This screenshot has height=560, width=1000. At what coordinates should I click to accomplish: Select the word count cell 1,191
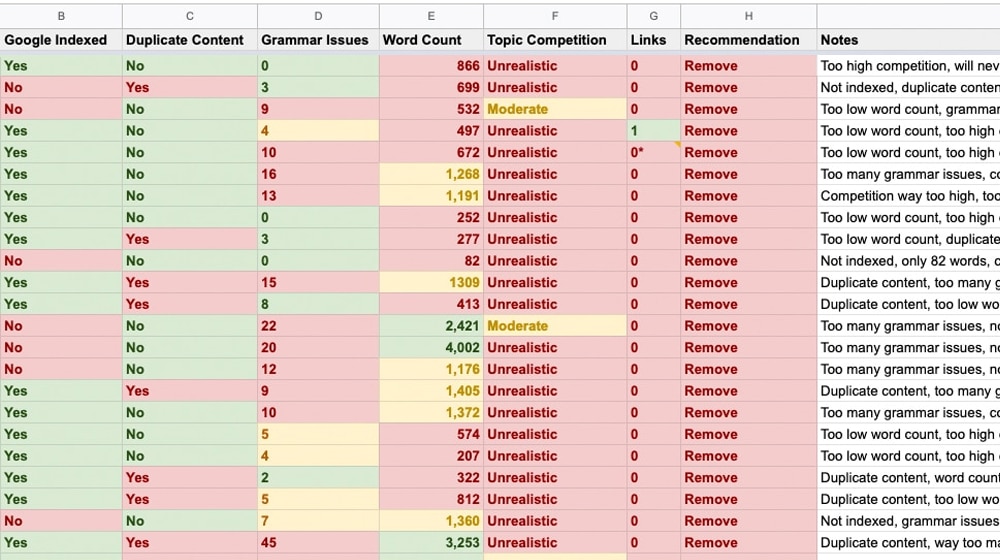(431, 196)
